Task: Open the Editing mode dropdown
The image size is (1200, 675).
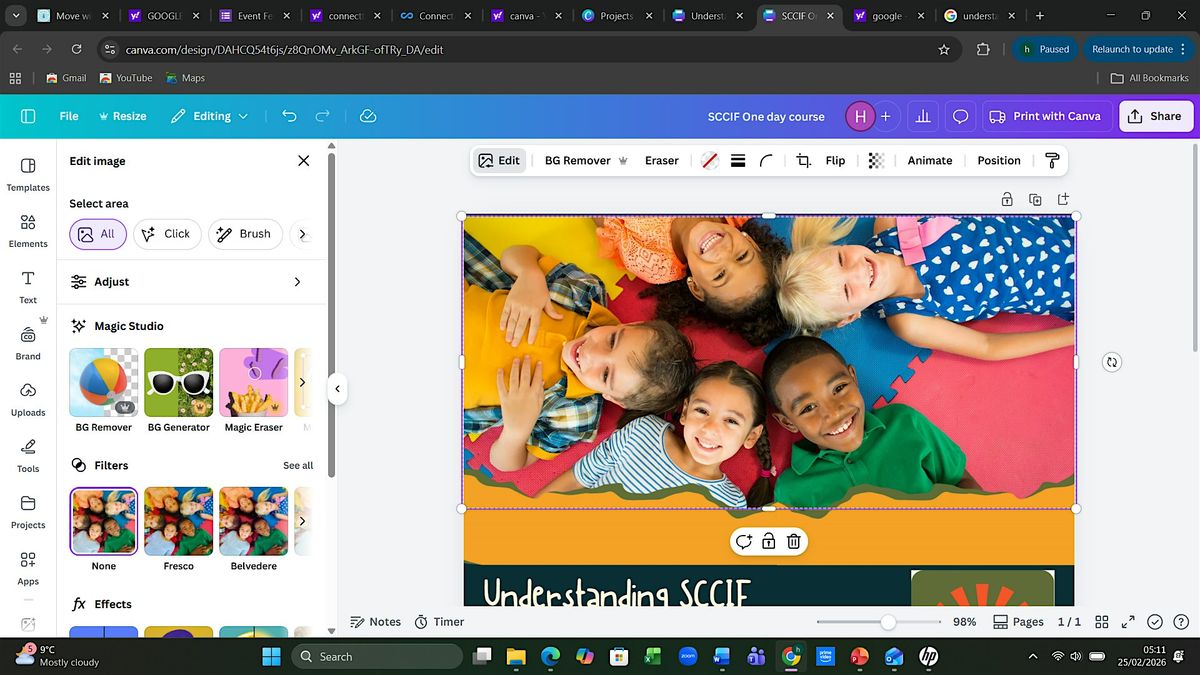Action: (209, 116)
